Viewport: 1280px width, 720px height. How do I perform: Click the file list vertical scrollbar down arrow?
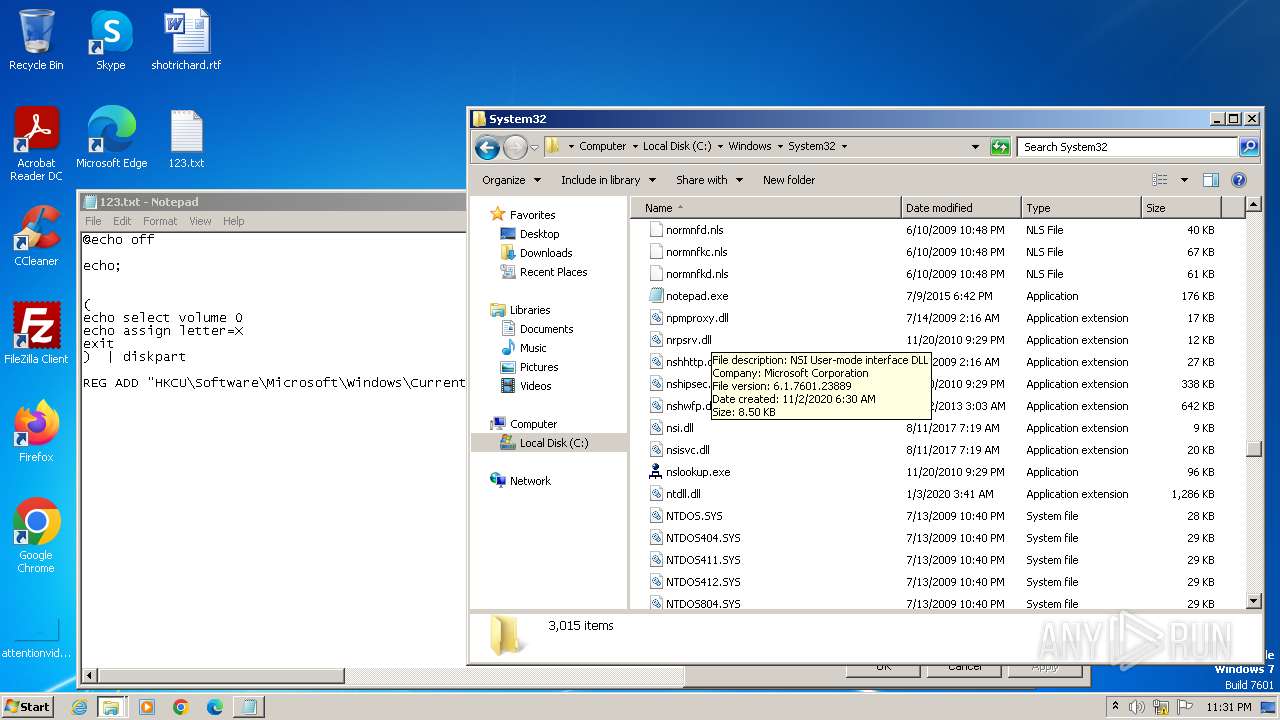(1254, 601)
